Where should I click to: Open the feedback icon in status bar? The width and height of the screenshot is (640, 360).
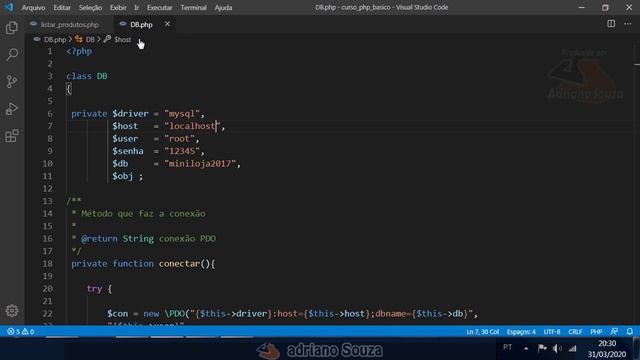614,331
